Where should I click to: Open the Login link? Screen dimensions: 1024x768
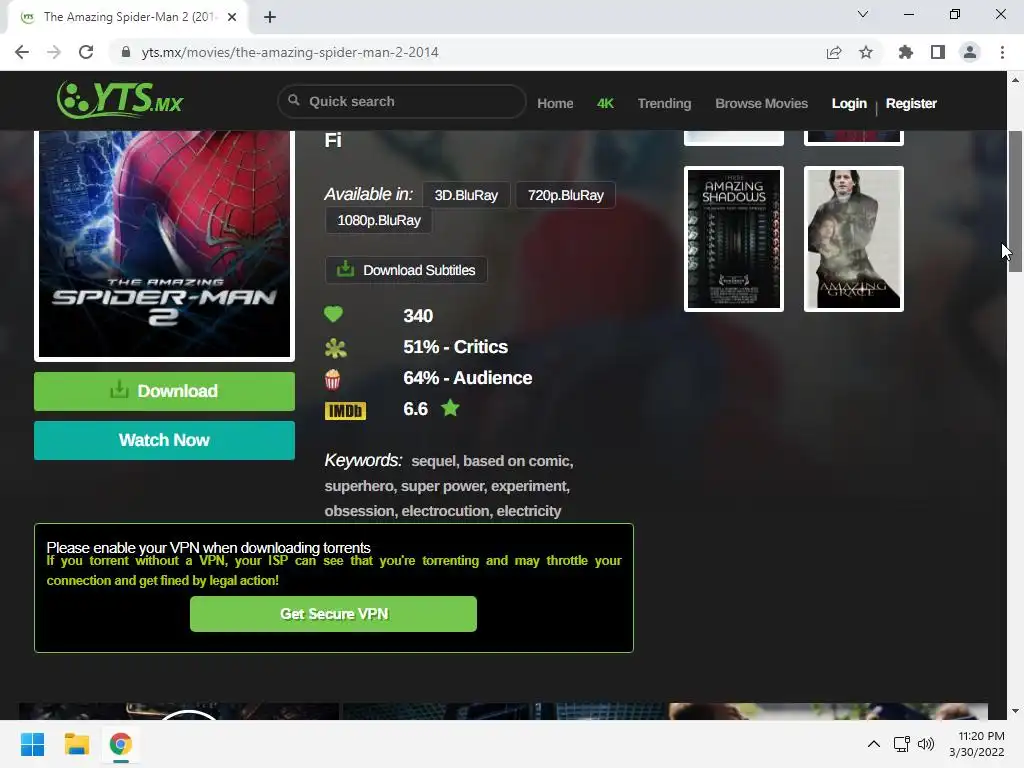tap(849, 103)
